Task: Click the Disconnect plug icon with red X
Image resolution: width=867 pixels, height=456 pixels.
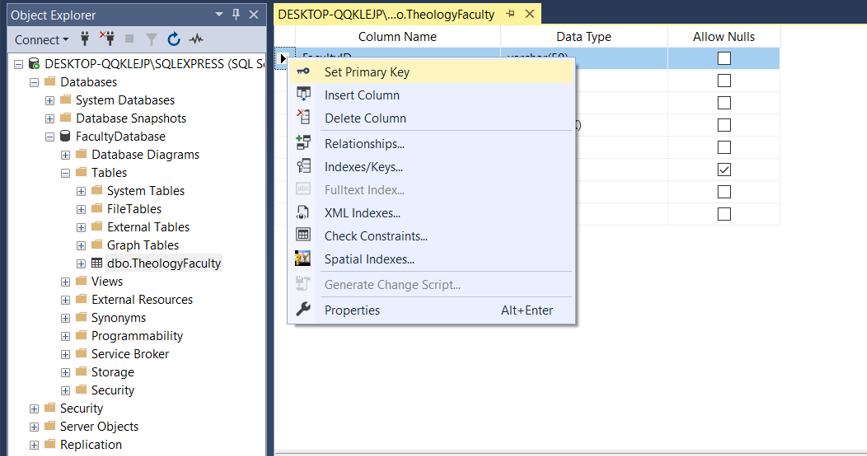Action: pos(107,38)
